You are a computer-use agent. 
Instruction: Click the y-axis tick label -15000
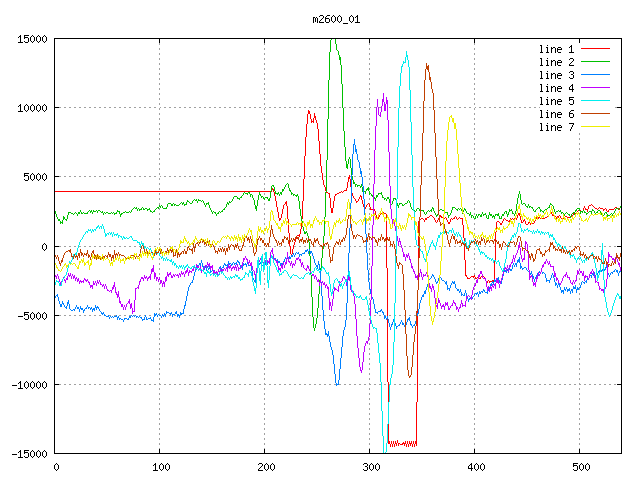click(28, 454)
